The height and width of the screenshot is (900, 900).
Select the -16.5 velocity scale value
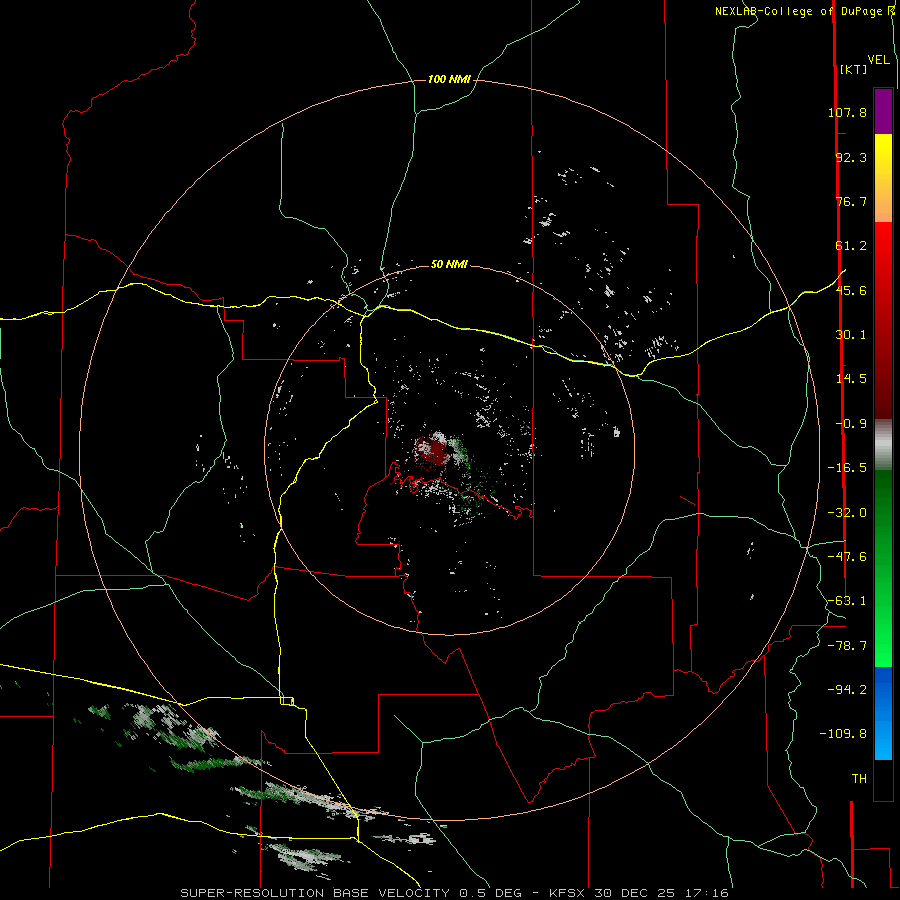click(847, 468)
